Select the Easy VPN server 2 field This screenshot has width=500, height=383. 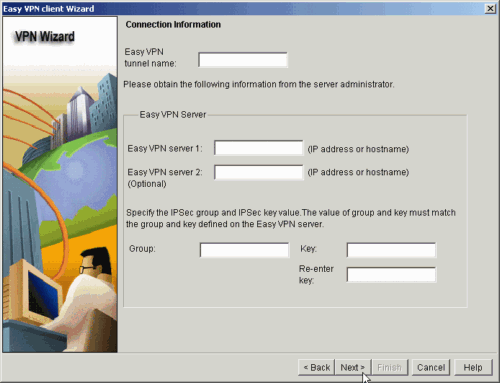click(259, 172)
